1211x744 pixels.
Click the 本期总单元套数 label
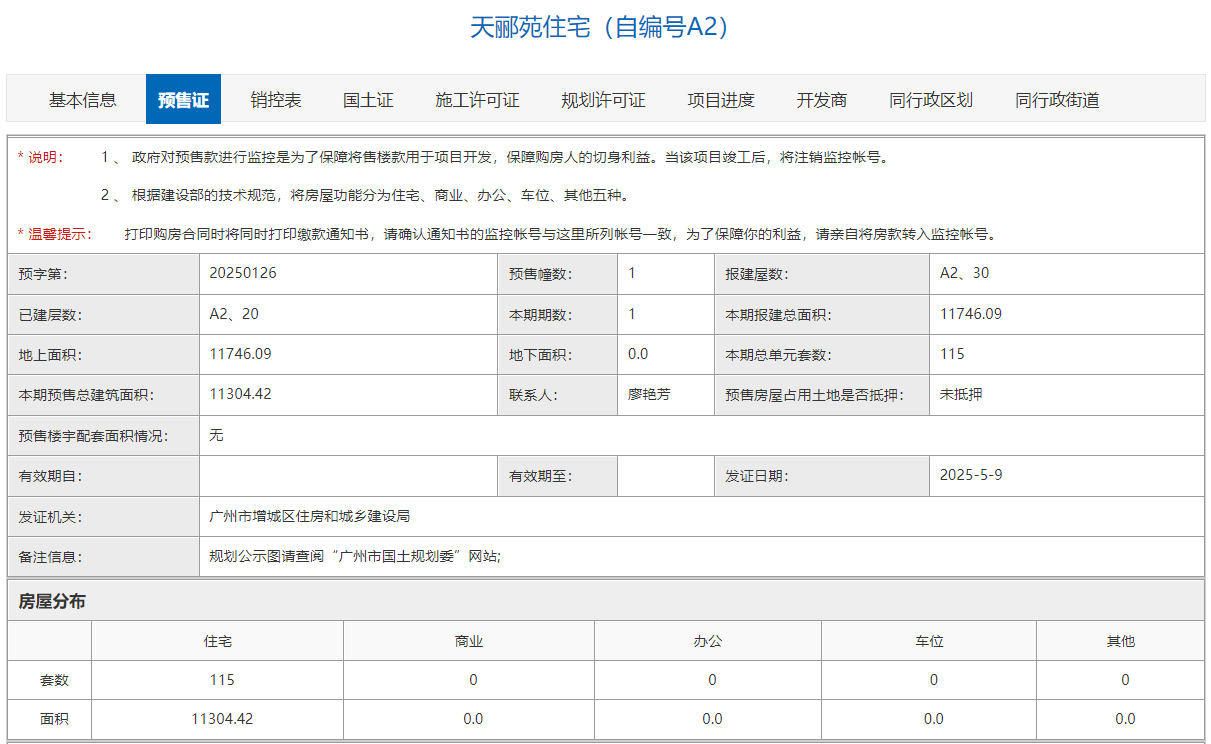click(x=778, y=354)
